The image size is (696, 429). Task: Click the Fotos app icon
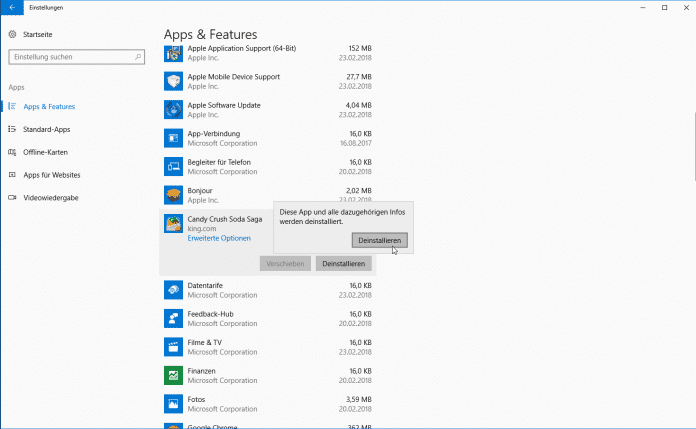173,404
